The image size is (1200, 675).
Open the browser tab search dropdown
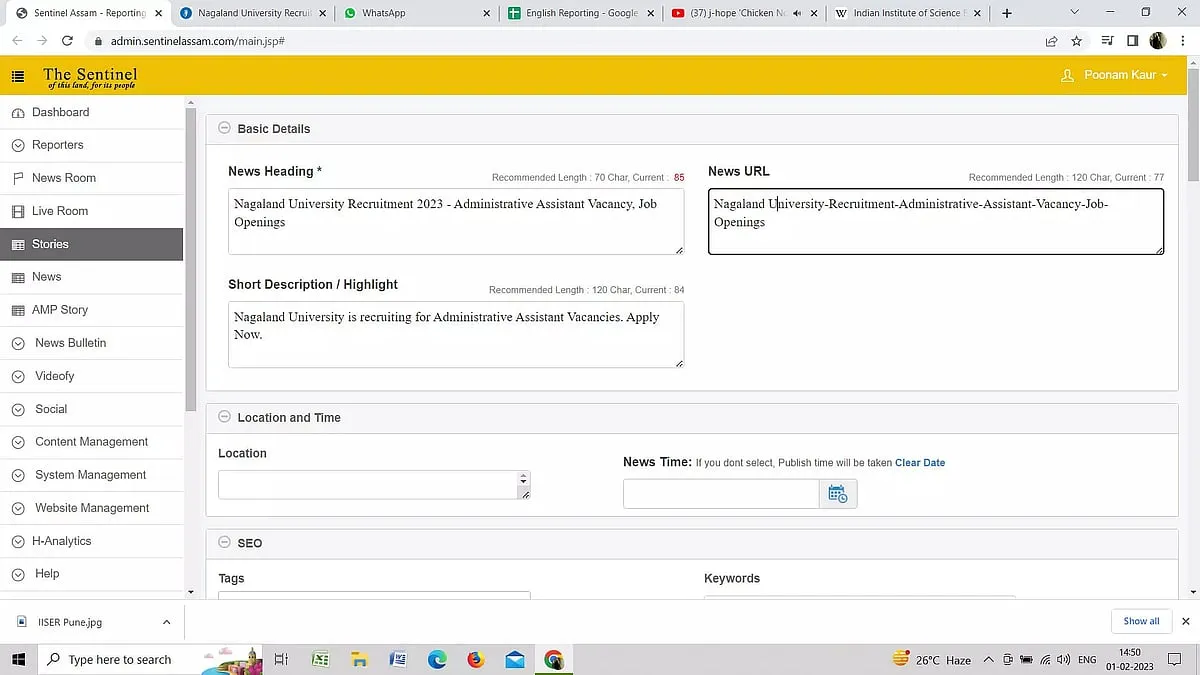tap(1075, 13)
